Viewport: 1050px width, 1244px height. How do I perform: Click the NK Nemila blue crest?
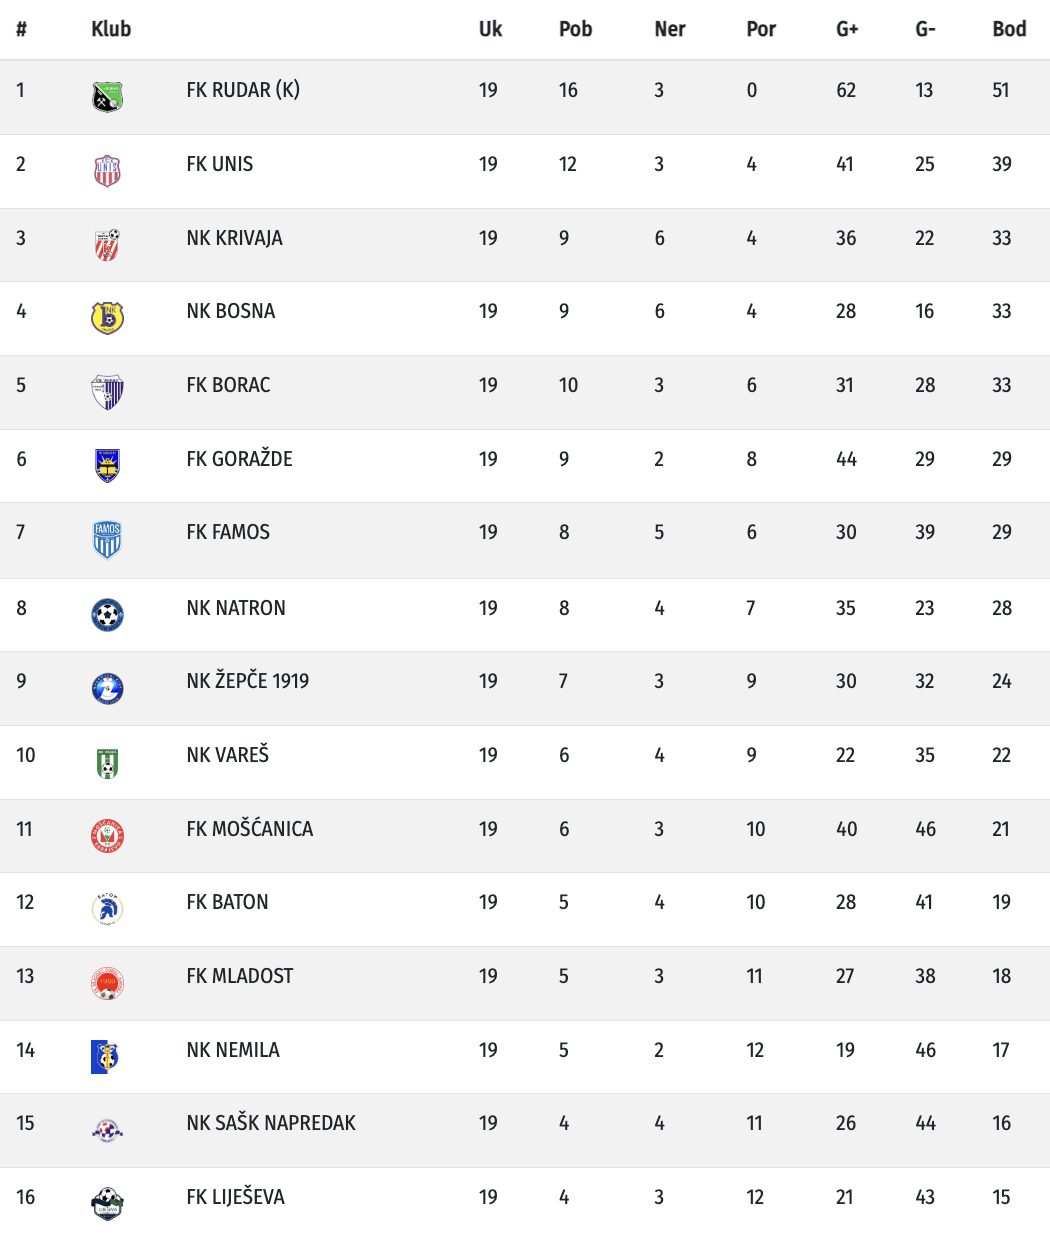click(x=105, y=1057)
